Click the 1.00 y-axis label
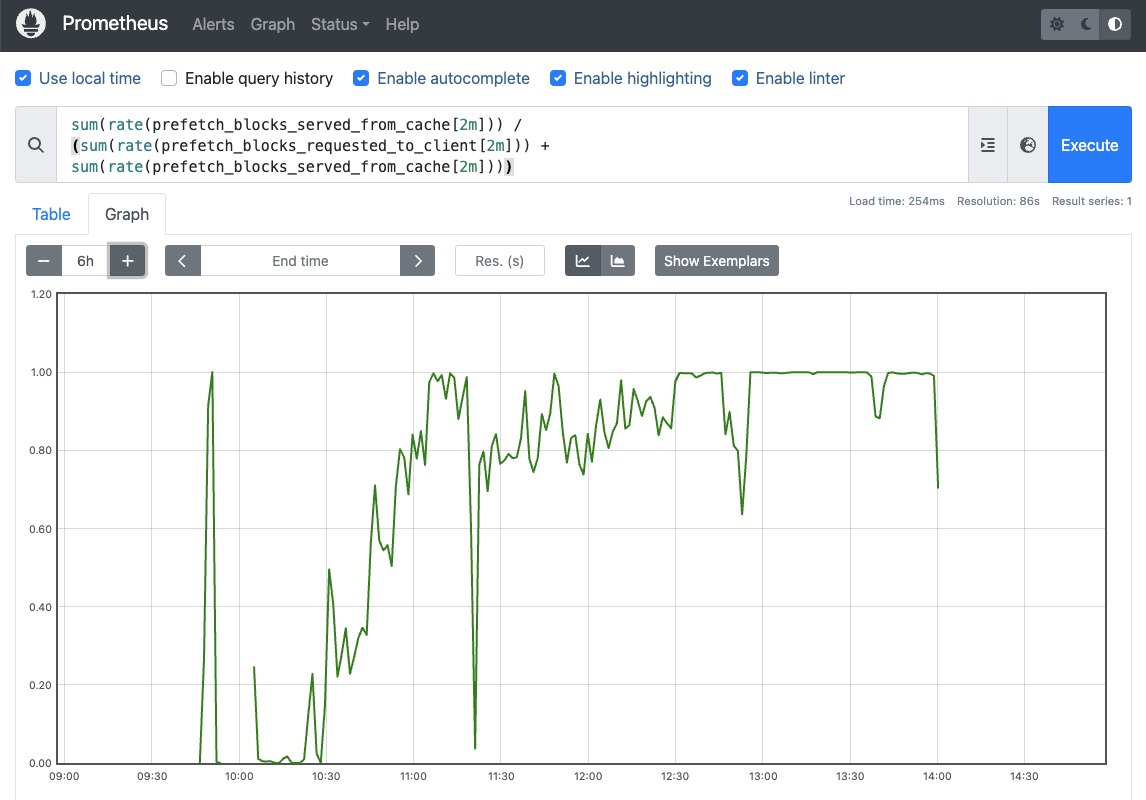The height and width of the screenshot is (800, 1146). point(41,372)
